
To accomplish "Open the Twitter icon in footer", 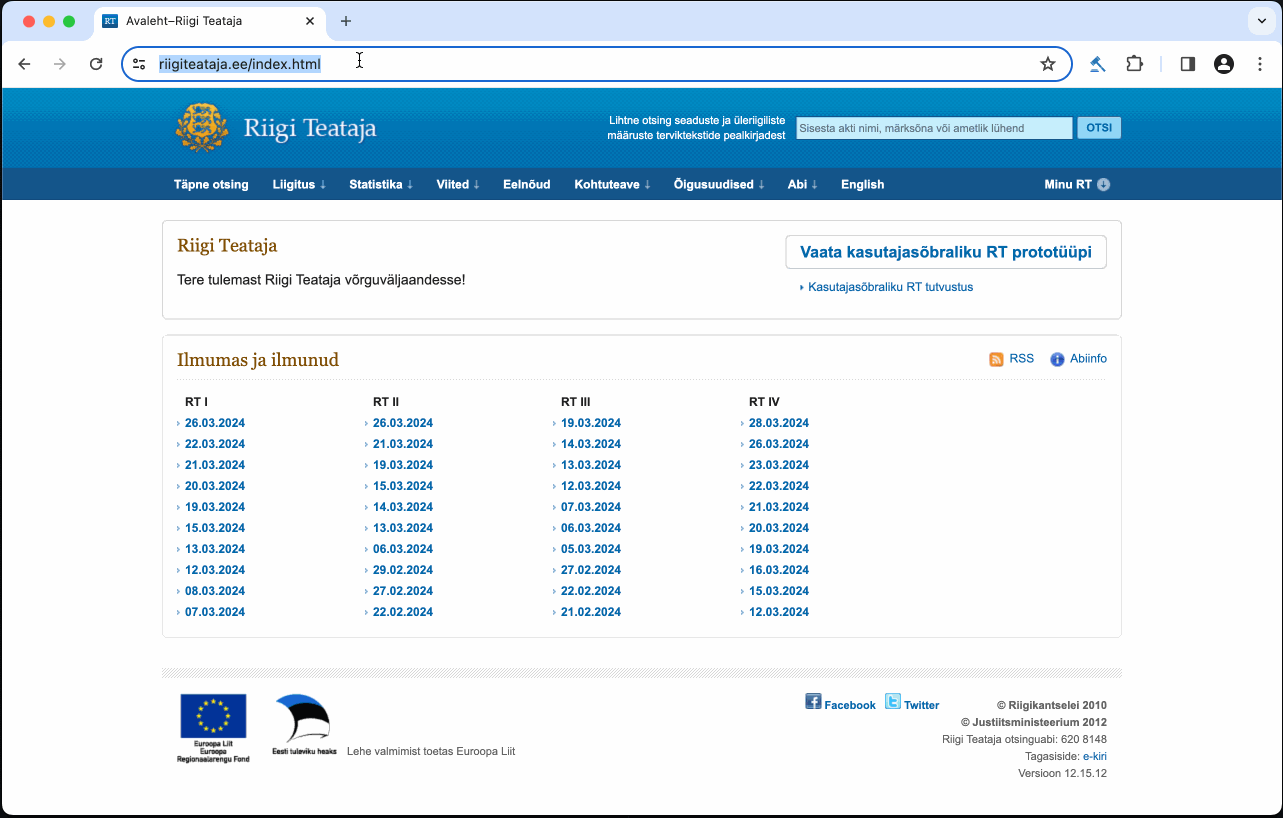I will point(893,702).
